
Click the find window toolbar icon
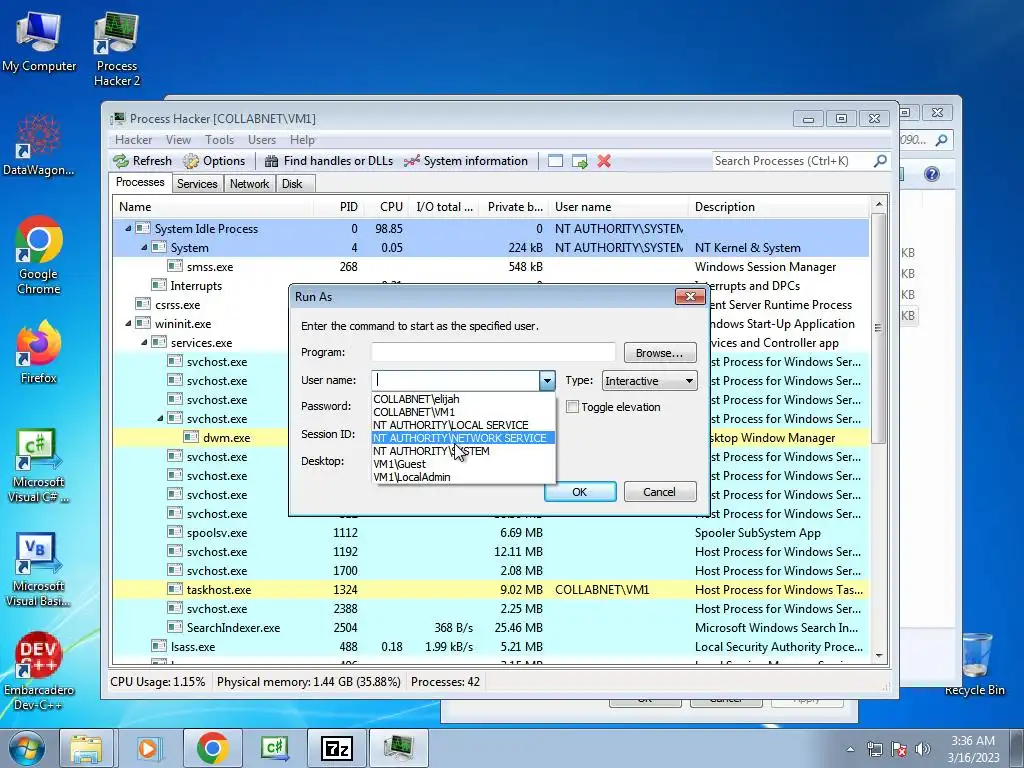point(555,161)
